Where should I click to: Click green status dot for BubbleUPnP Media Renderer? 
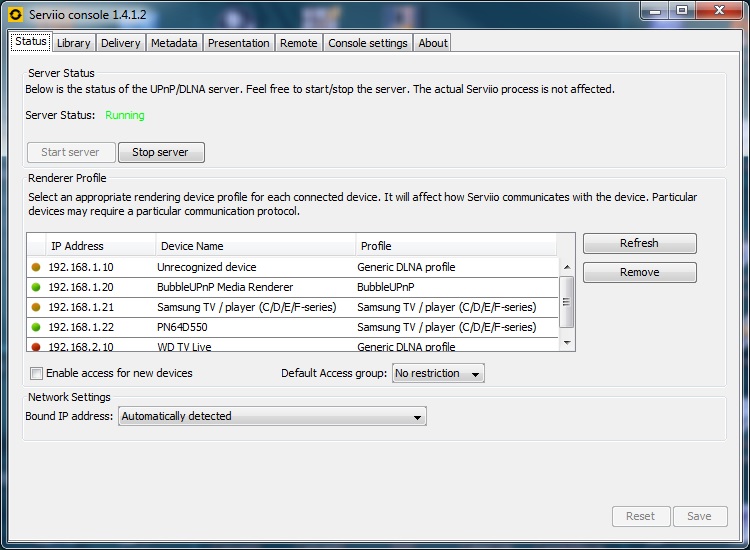point(37,287)
